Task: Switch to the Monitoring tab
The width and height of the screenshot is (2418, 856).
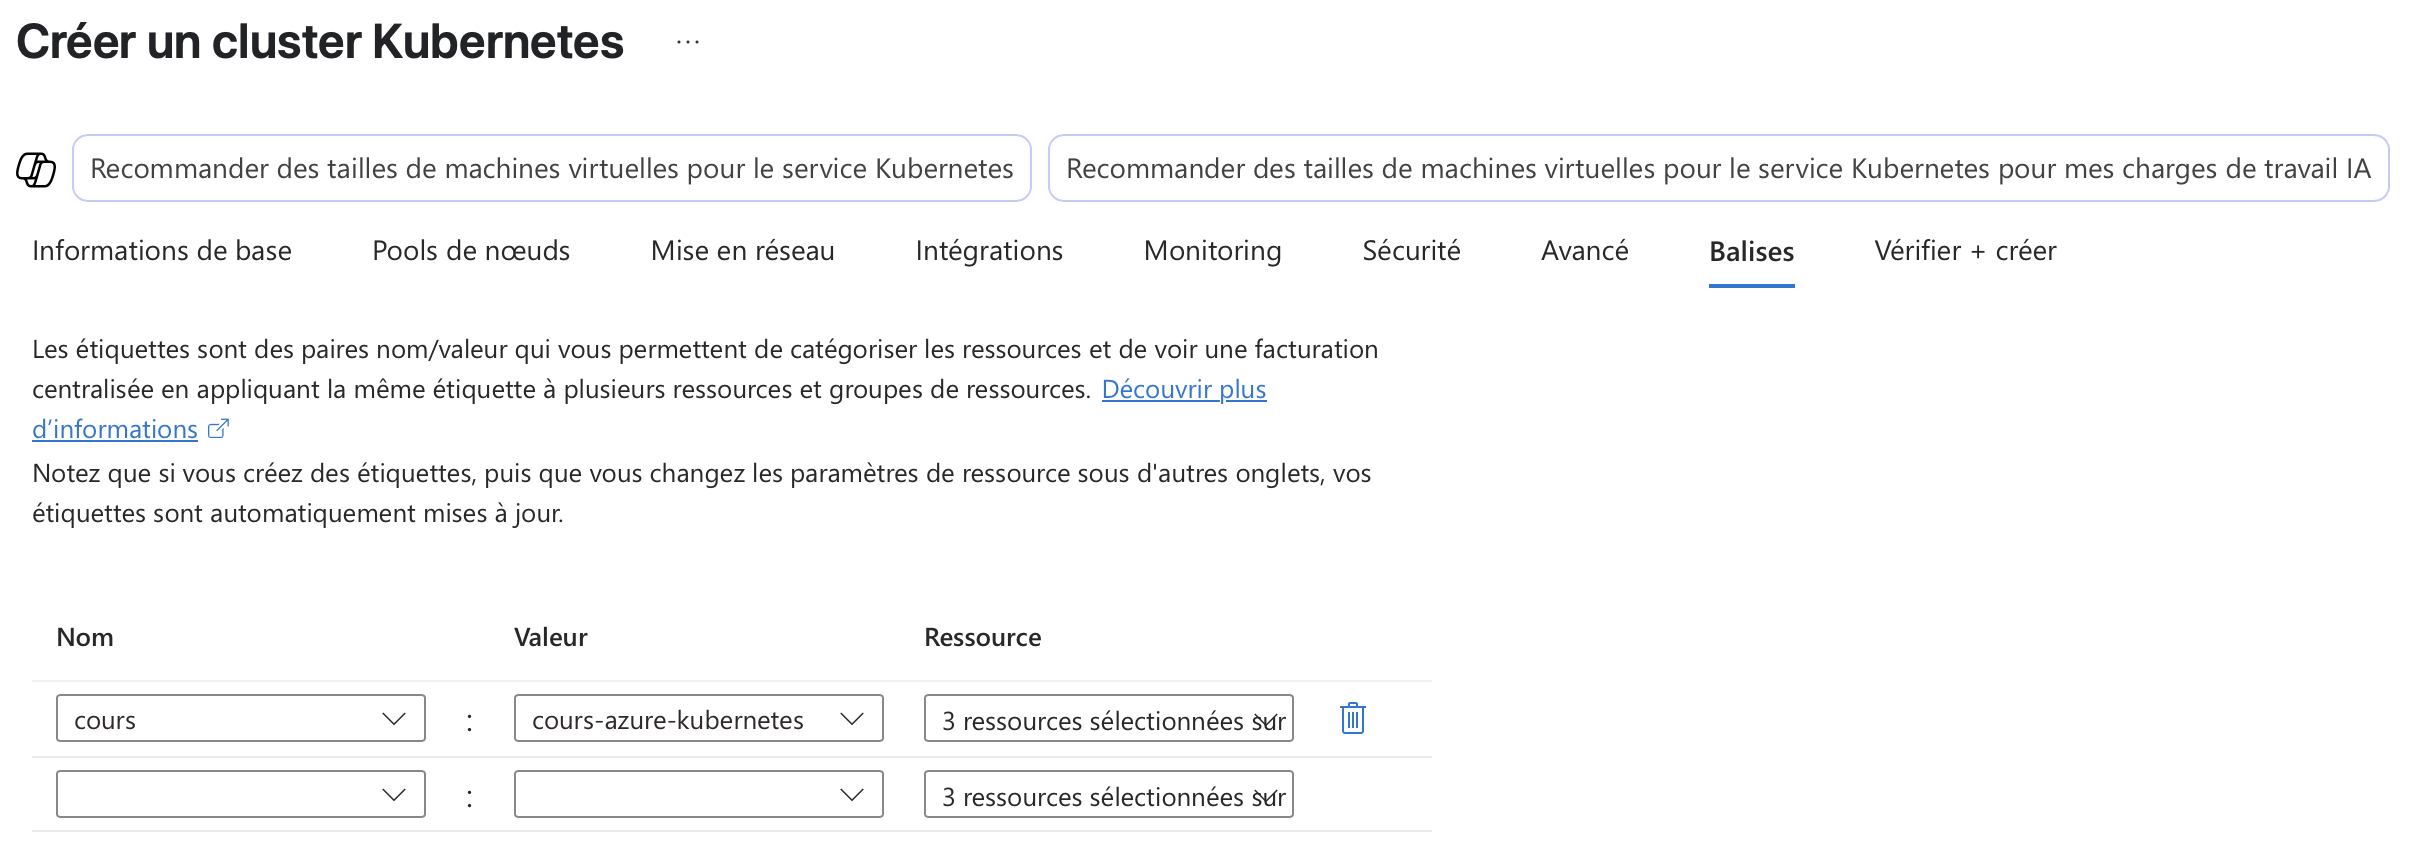Action: pyautogui.click(x=1212, y=251)
